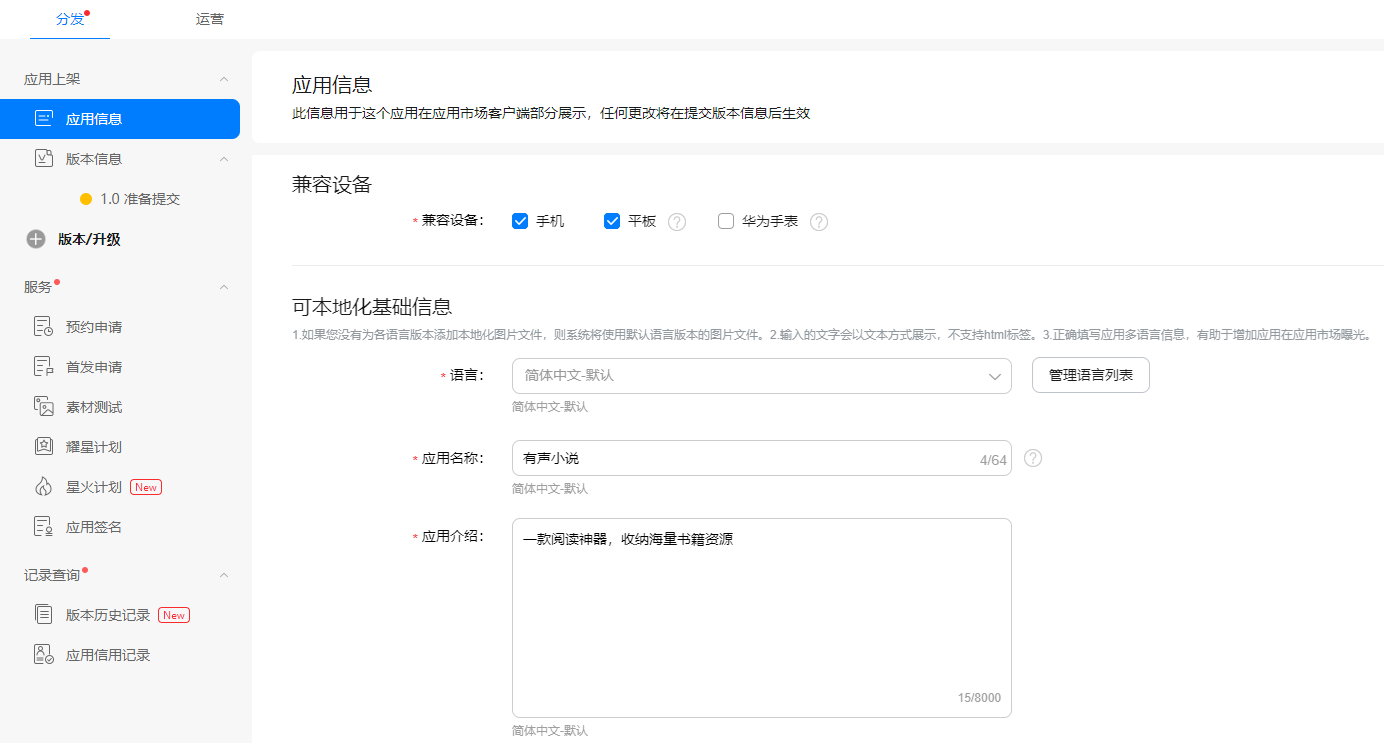The image size is (1384, 743).
Task: Click 管理语言列表 button
Action: (1091, 375)
